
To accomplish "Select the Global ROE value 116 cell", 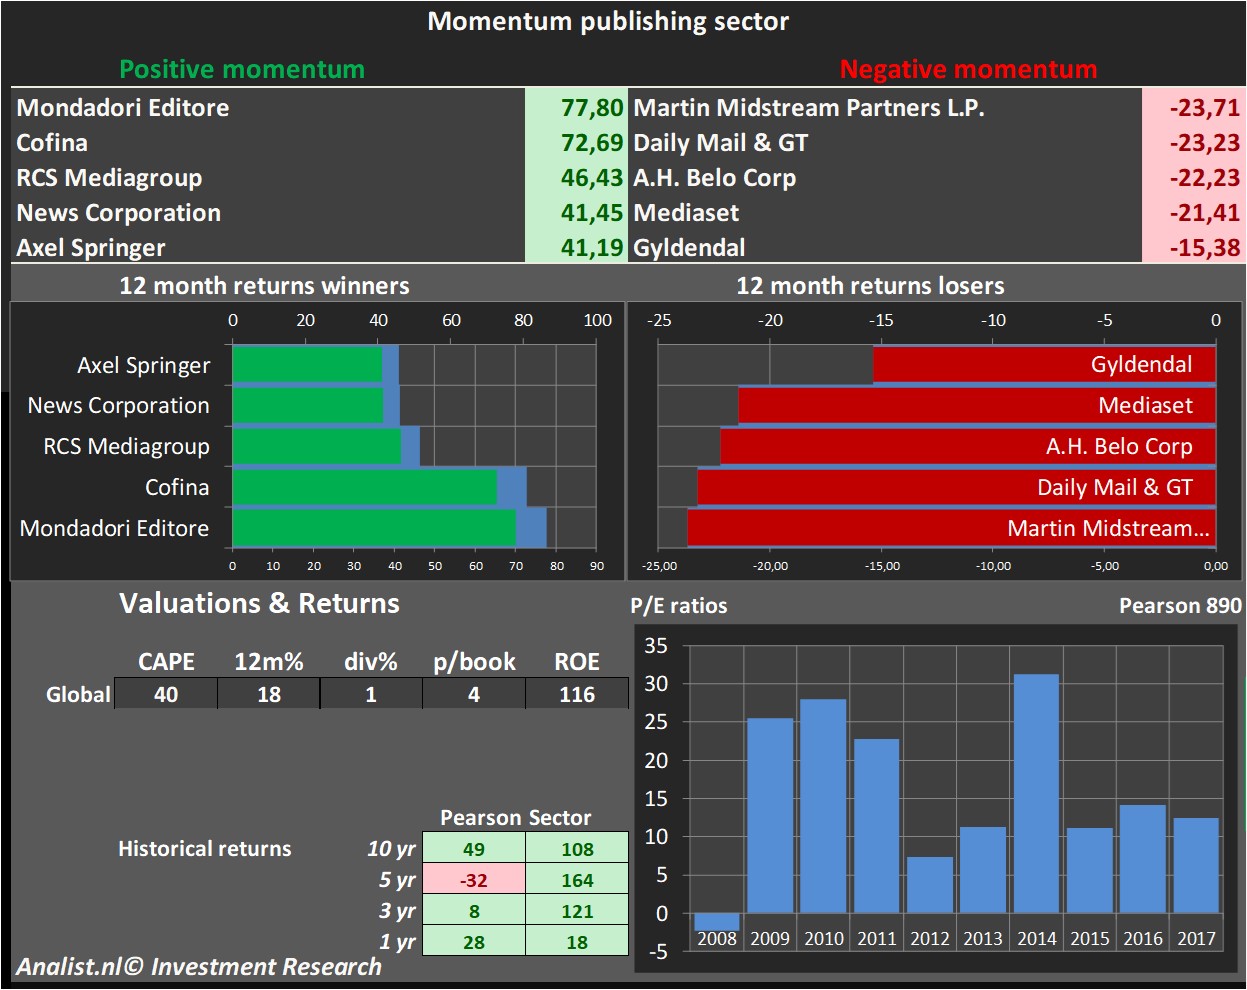I will (x=576, y=694).
